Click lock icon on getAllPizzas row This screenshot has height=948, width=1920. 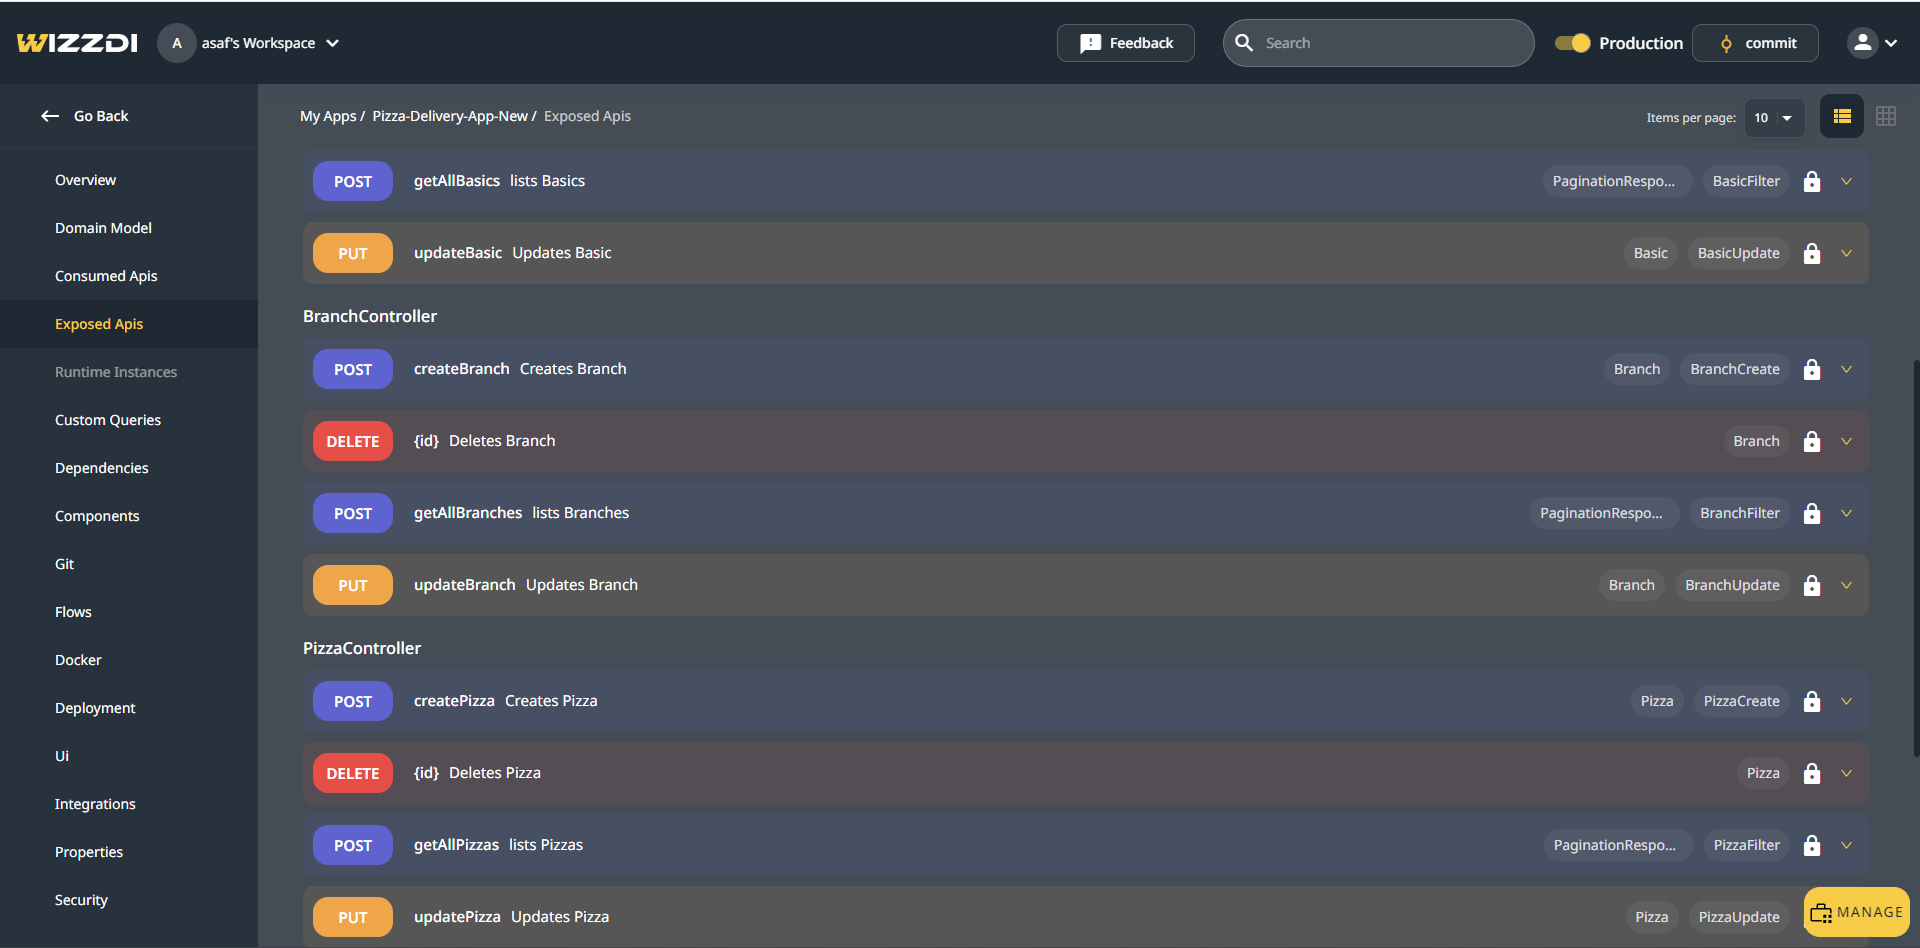point(1811,846)
